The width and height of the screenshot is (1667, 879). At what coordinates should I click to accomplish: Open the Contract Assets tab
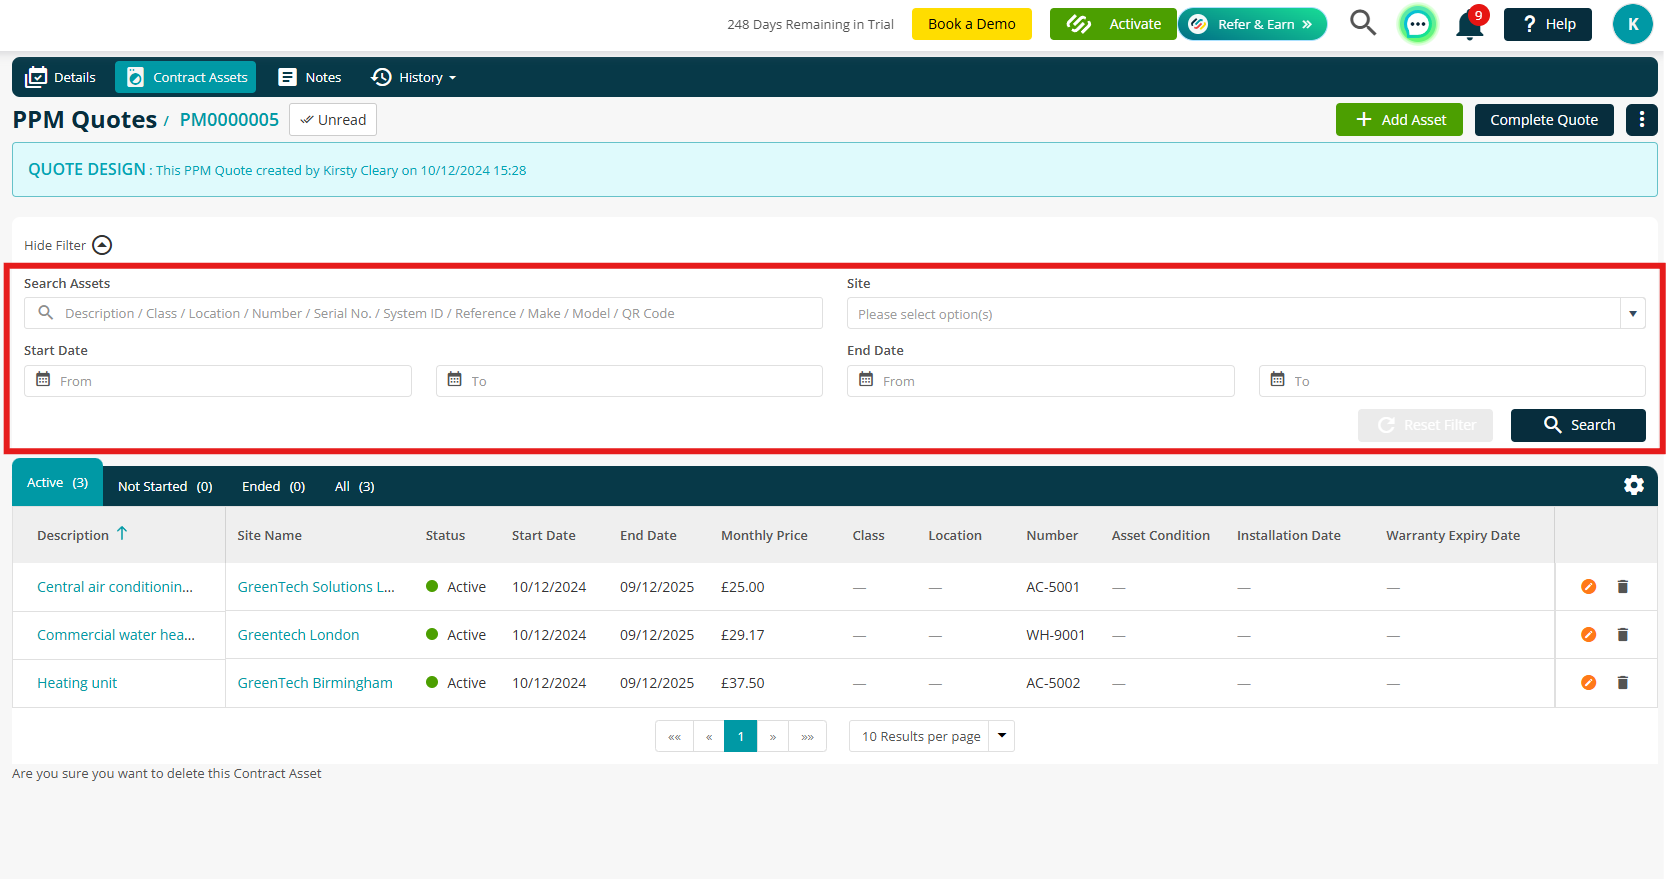(x=186, y=77)
